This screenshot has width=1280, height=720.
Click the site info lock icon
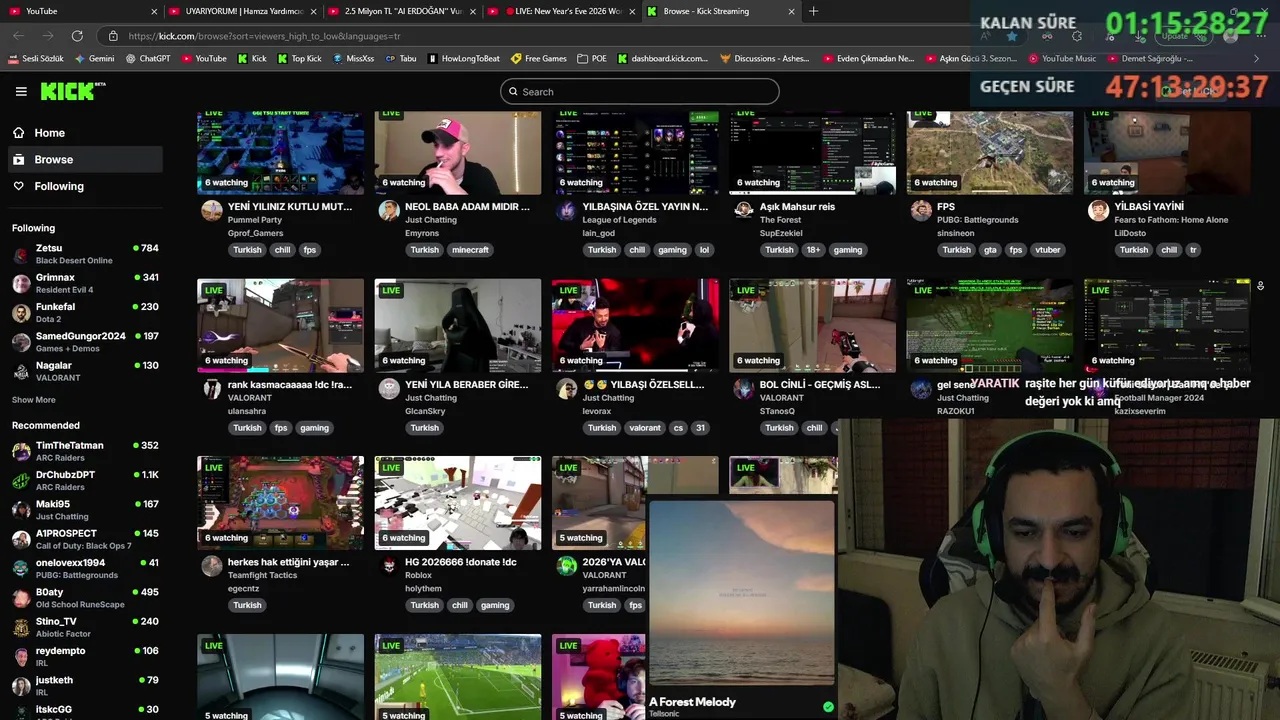tap(113, 36)
